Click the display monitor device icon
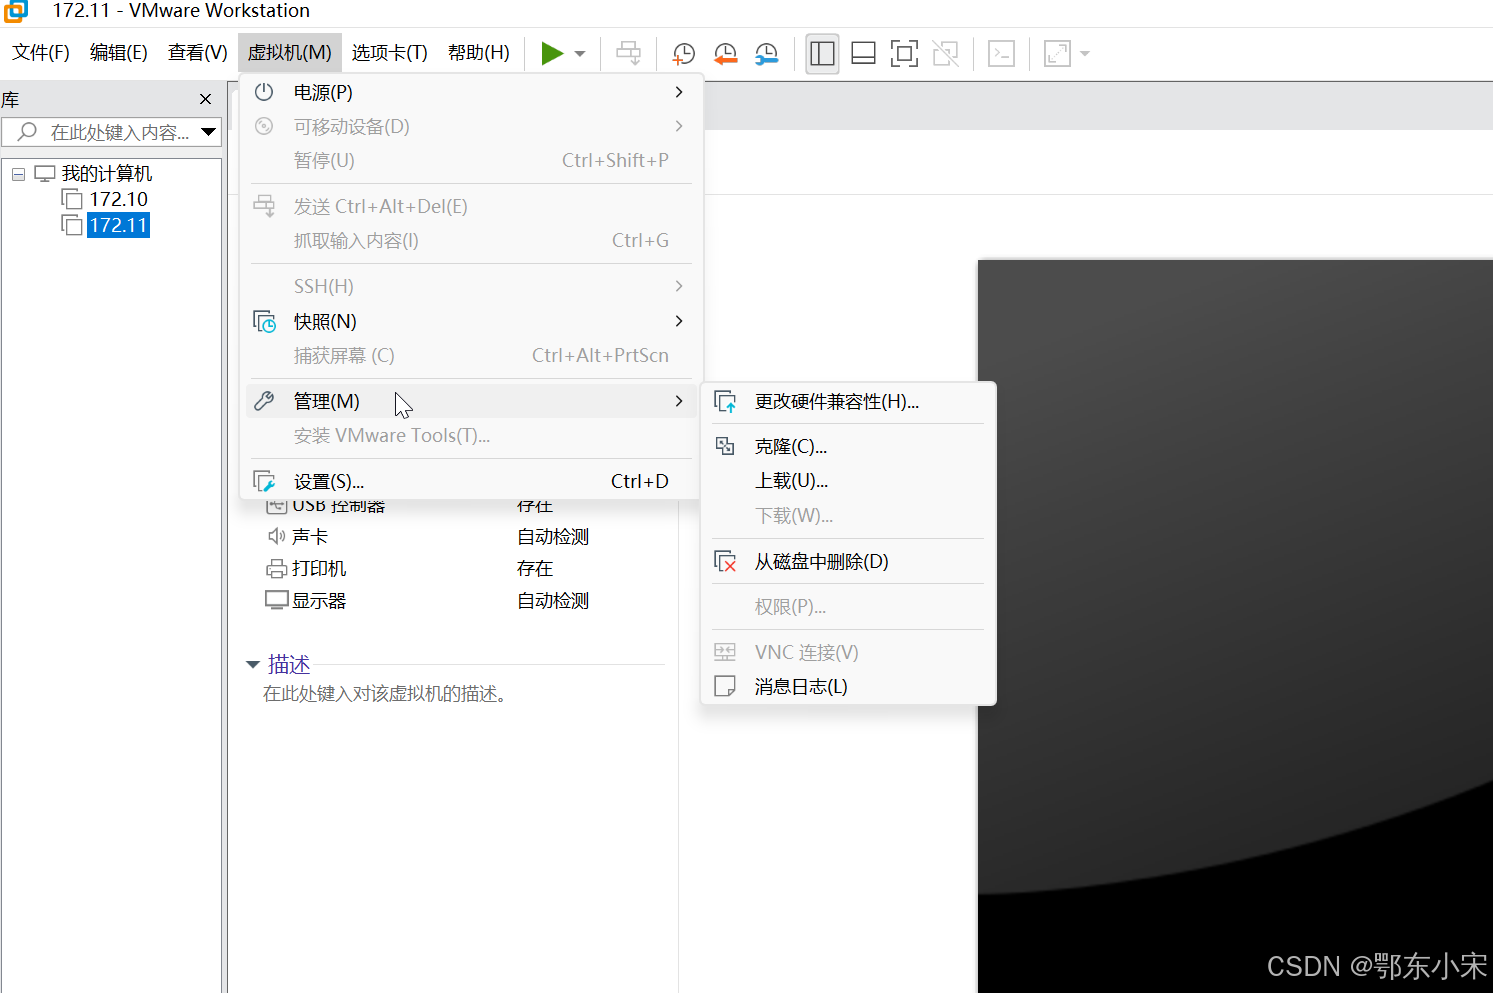The image size is (1493, 993). tap(277, 600)
